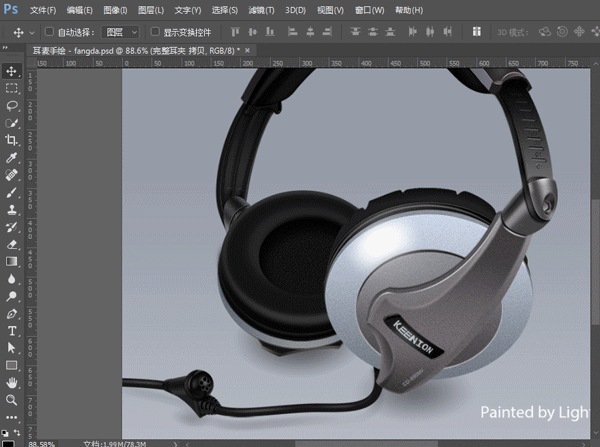Select the Dodge tool
600x447 pixels.
pos(11,296)
